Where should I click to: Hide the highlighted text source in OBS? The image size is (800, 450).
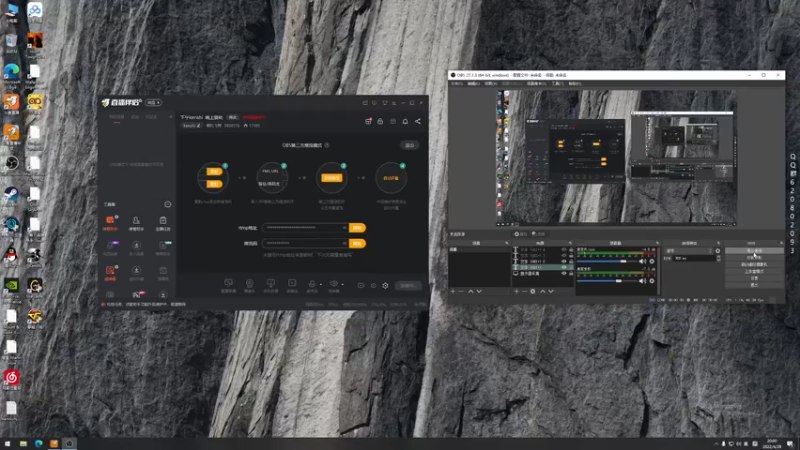coord(564,267)
